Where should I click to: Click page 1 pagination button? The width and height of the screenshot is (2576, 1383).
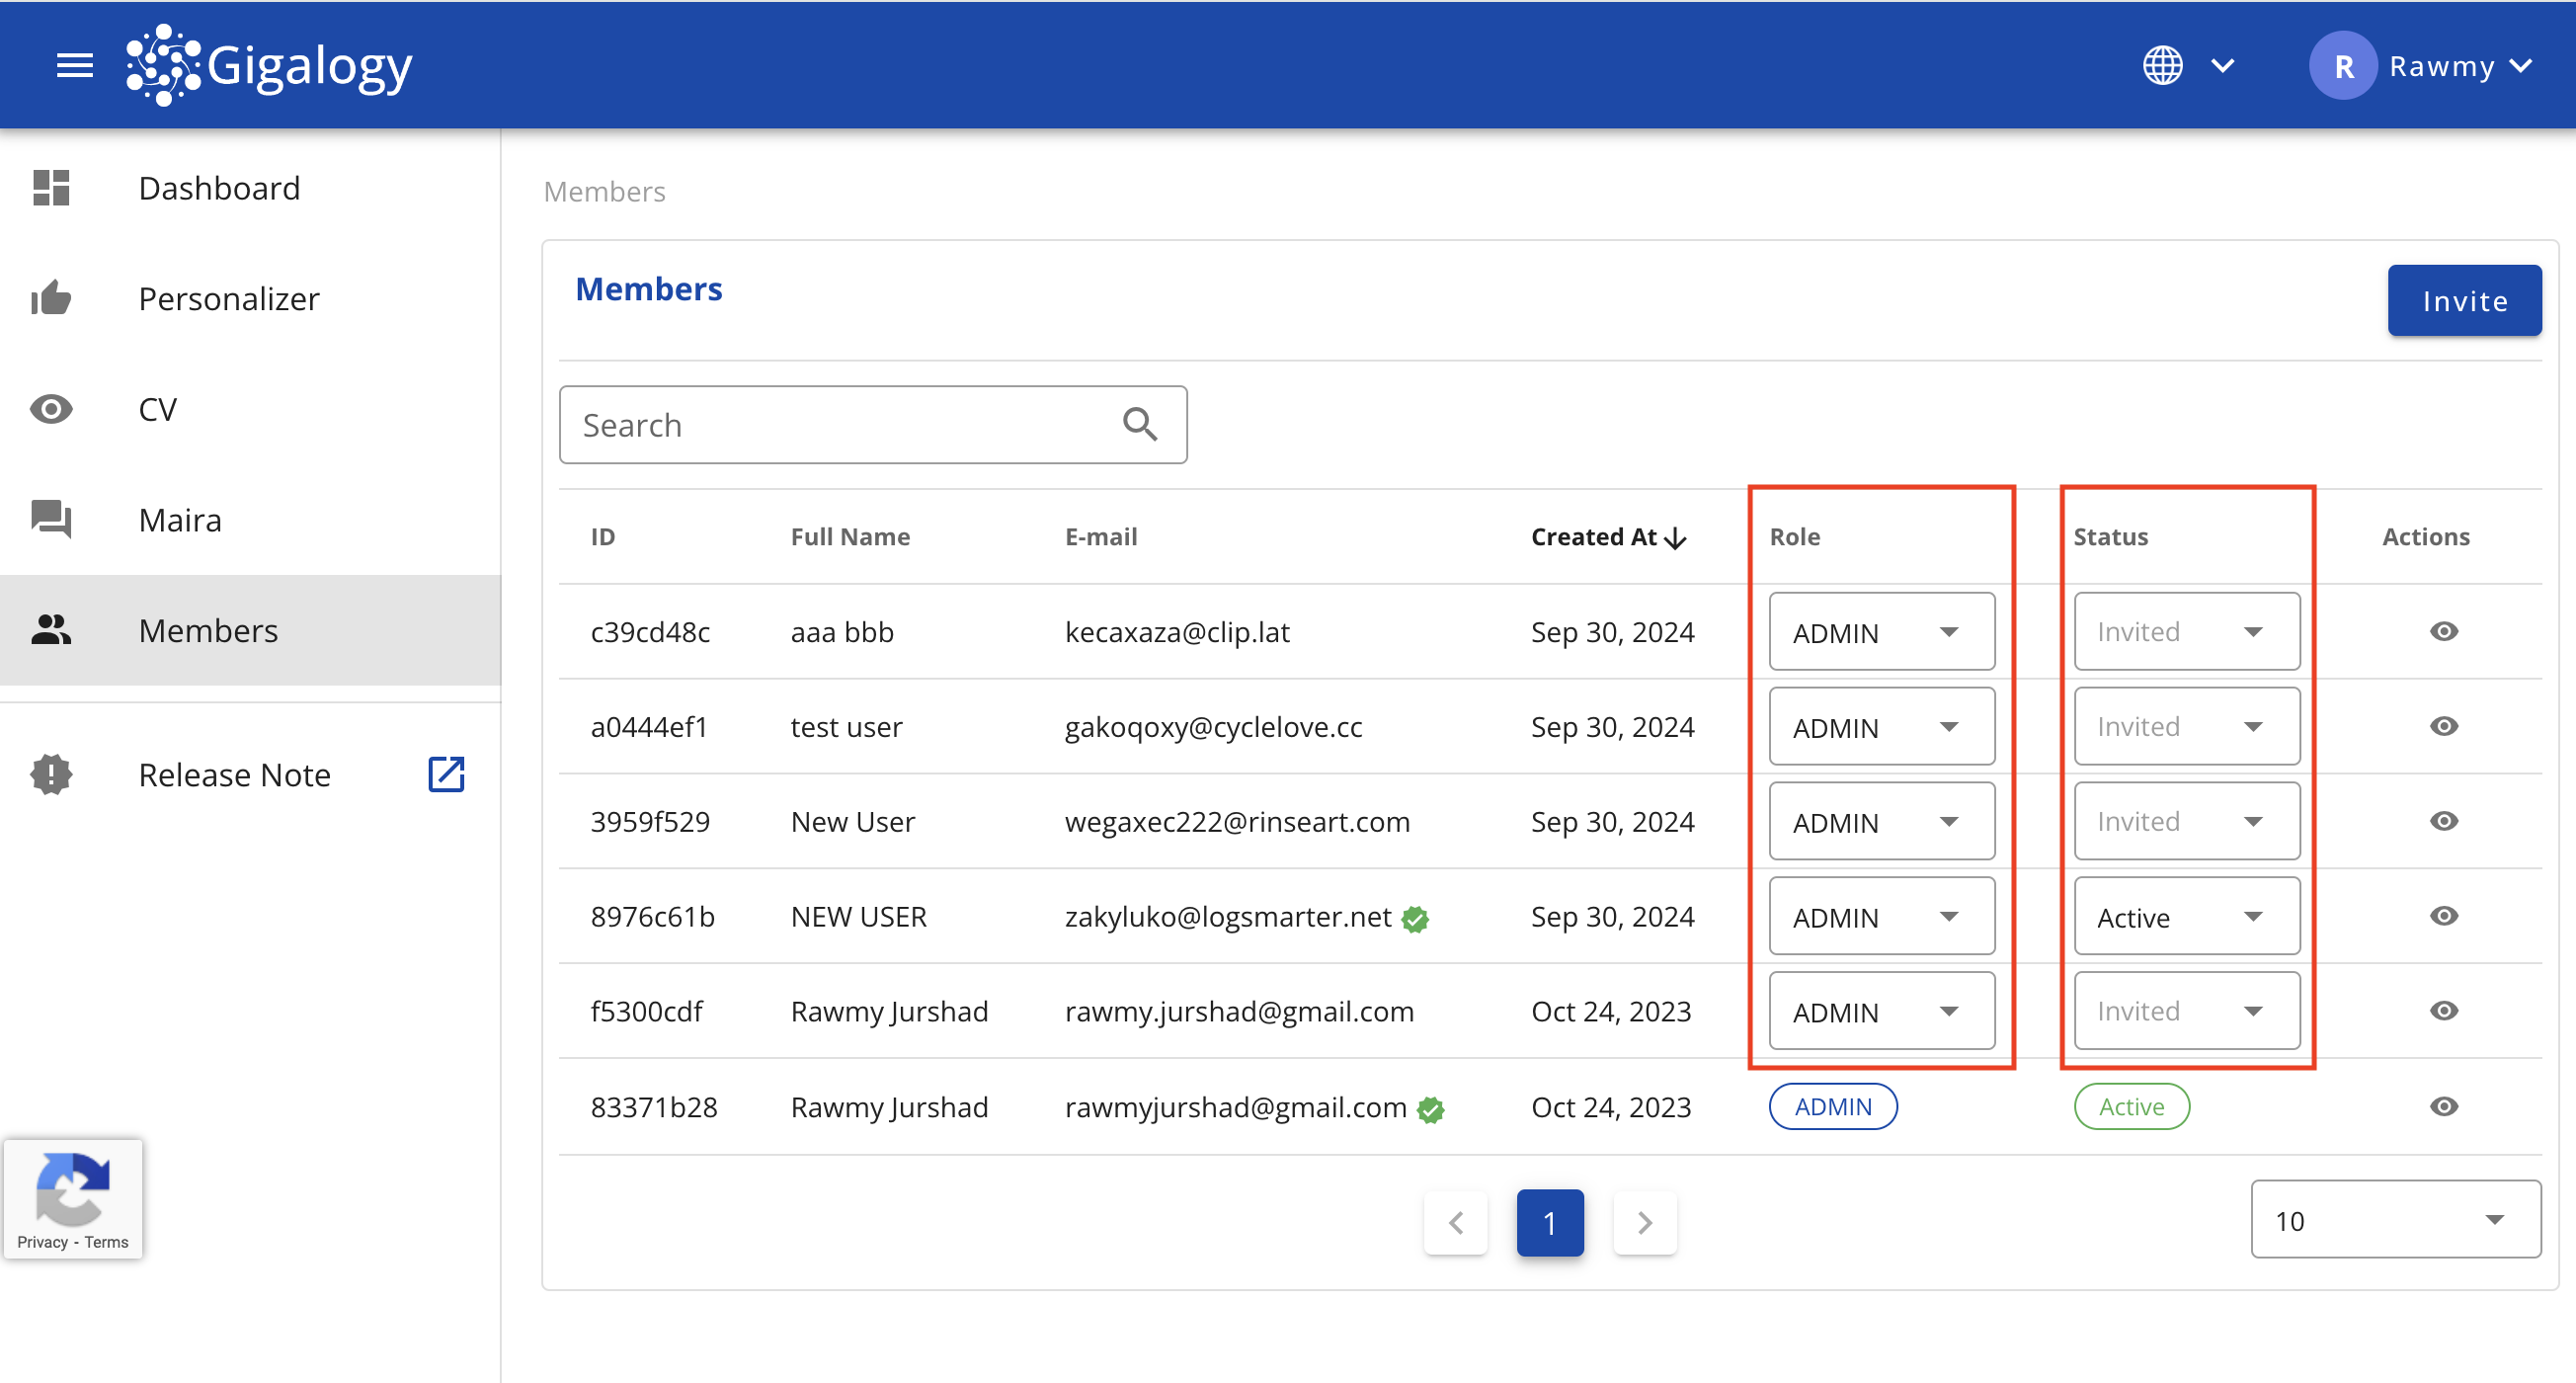(x=1549, y=1222)
